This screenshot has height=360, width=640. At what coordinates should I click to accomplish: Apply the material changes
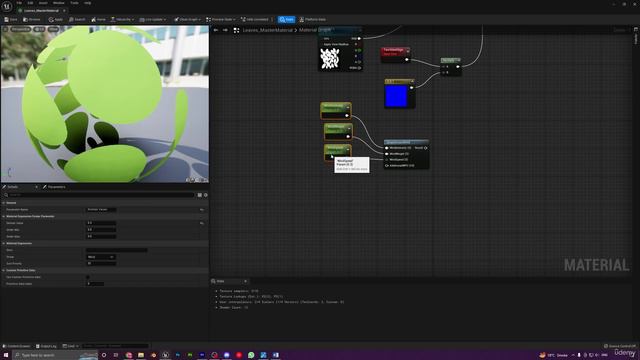tap(56, 19)
